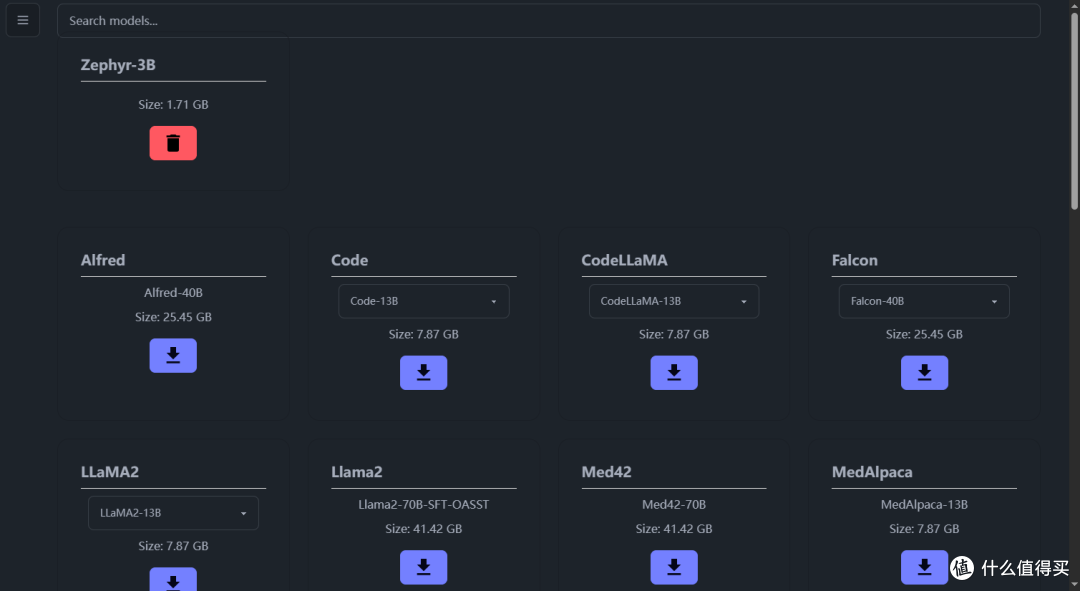The width and height of the screenshot is (1080, 591).
Task: Download the Falcon-40B model
Action: pos(924,373)
